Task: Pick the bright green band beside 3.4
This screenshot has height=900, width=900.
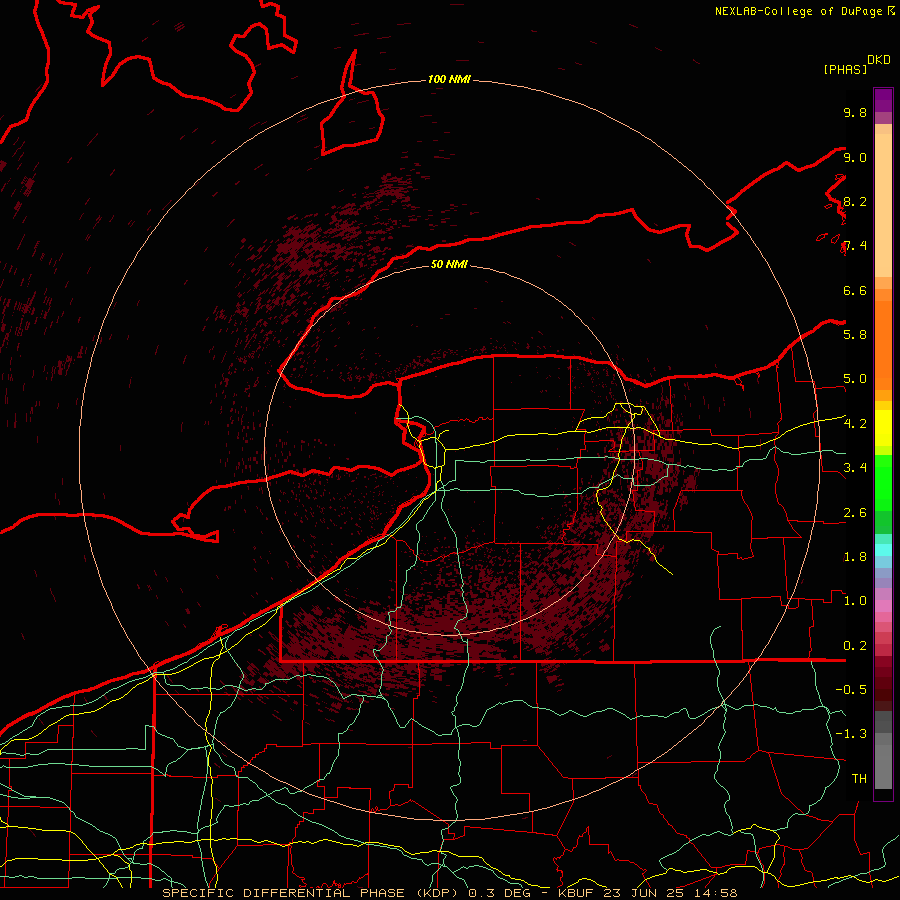Action: click(883, 482)
